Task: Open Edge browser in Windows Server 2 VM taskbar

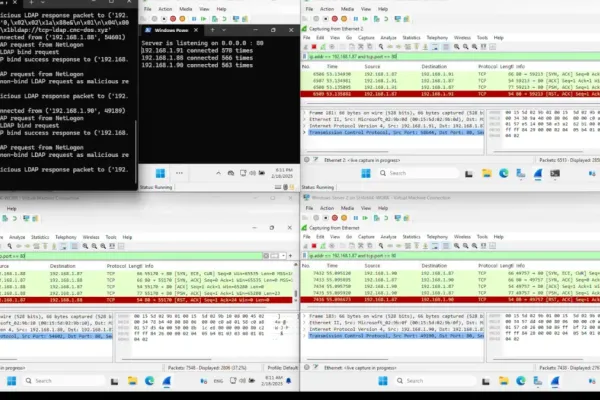Action: coord(520,380)
